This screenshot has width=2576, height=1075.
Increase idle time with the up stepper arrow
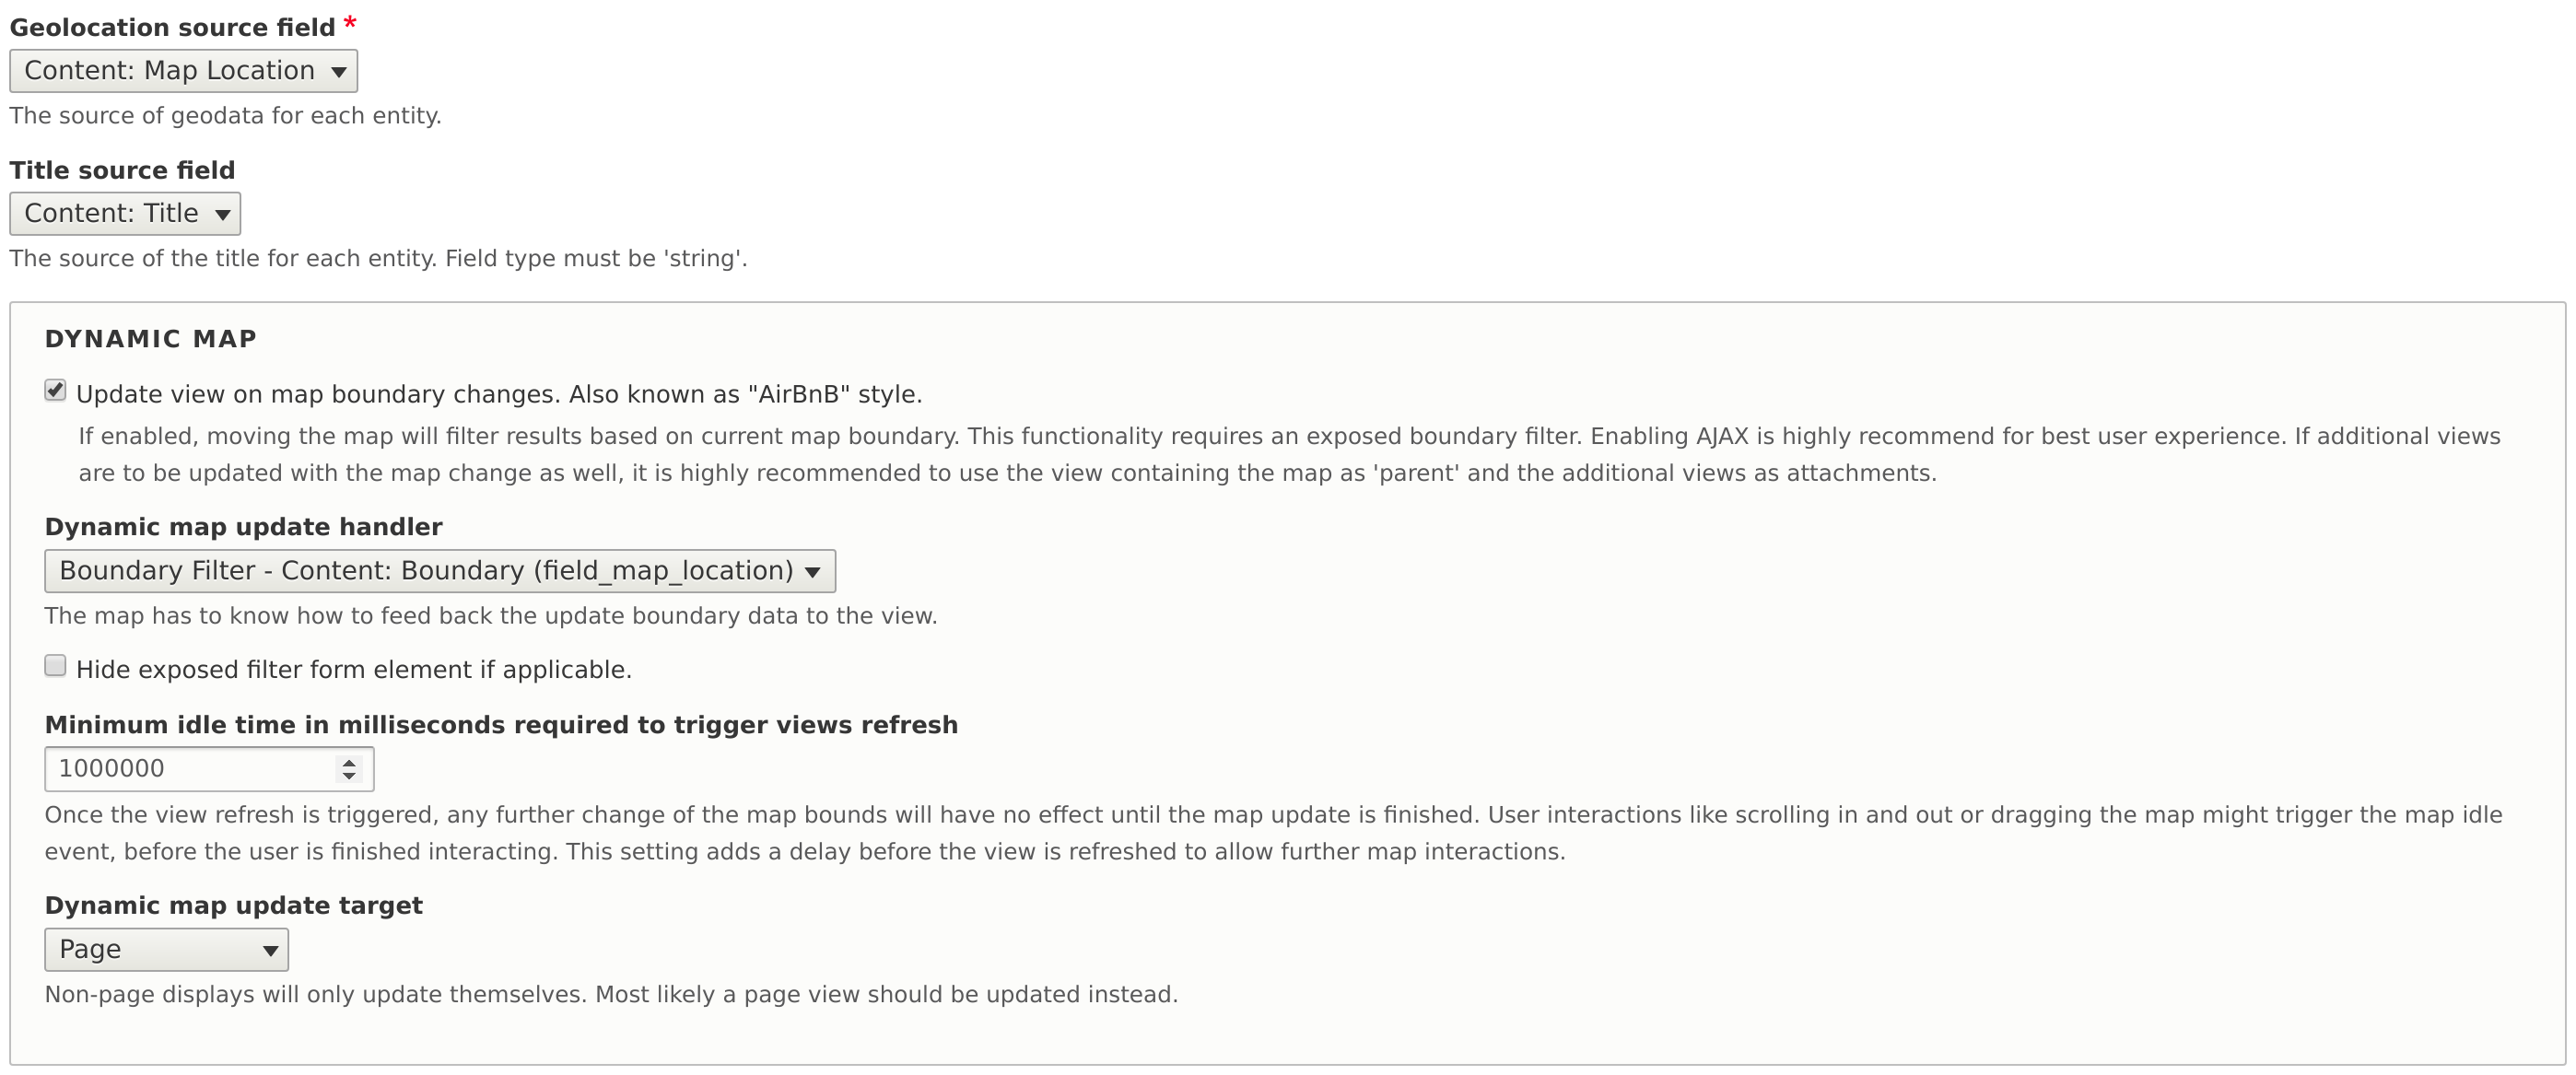click(349, 762)
